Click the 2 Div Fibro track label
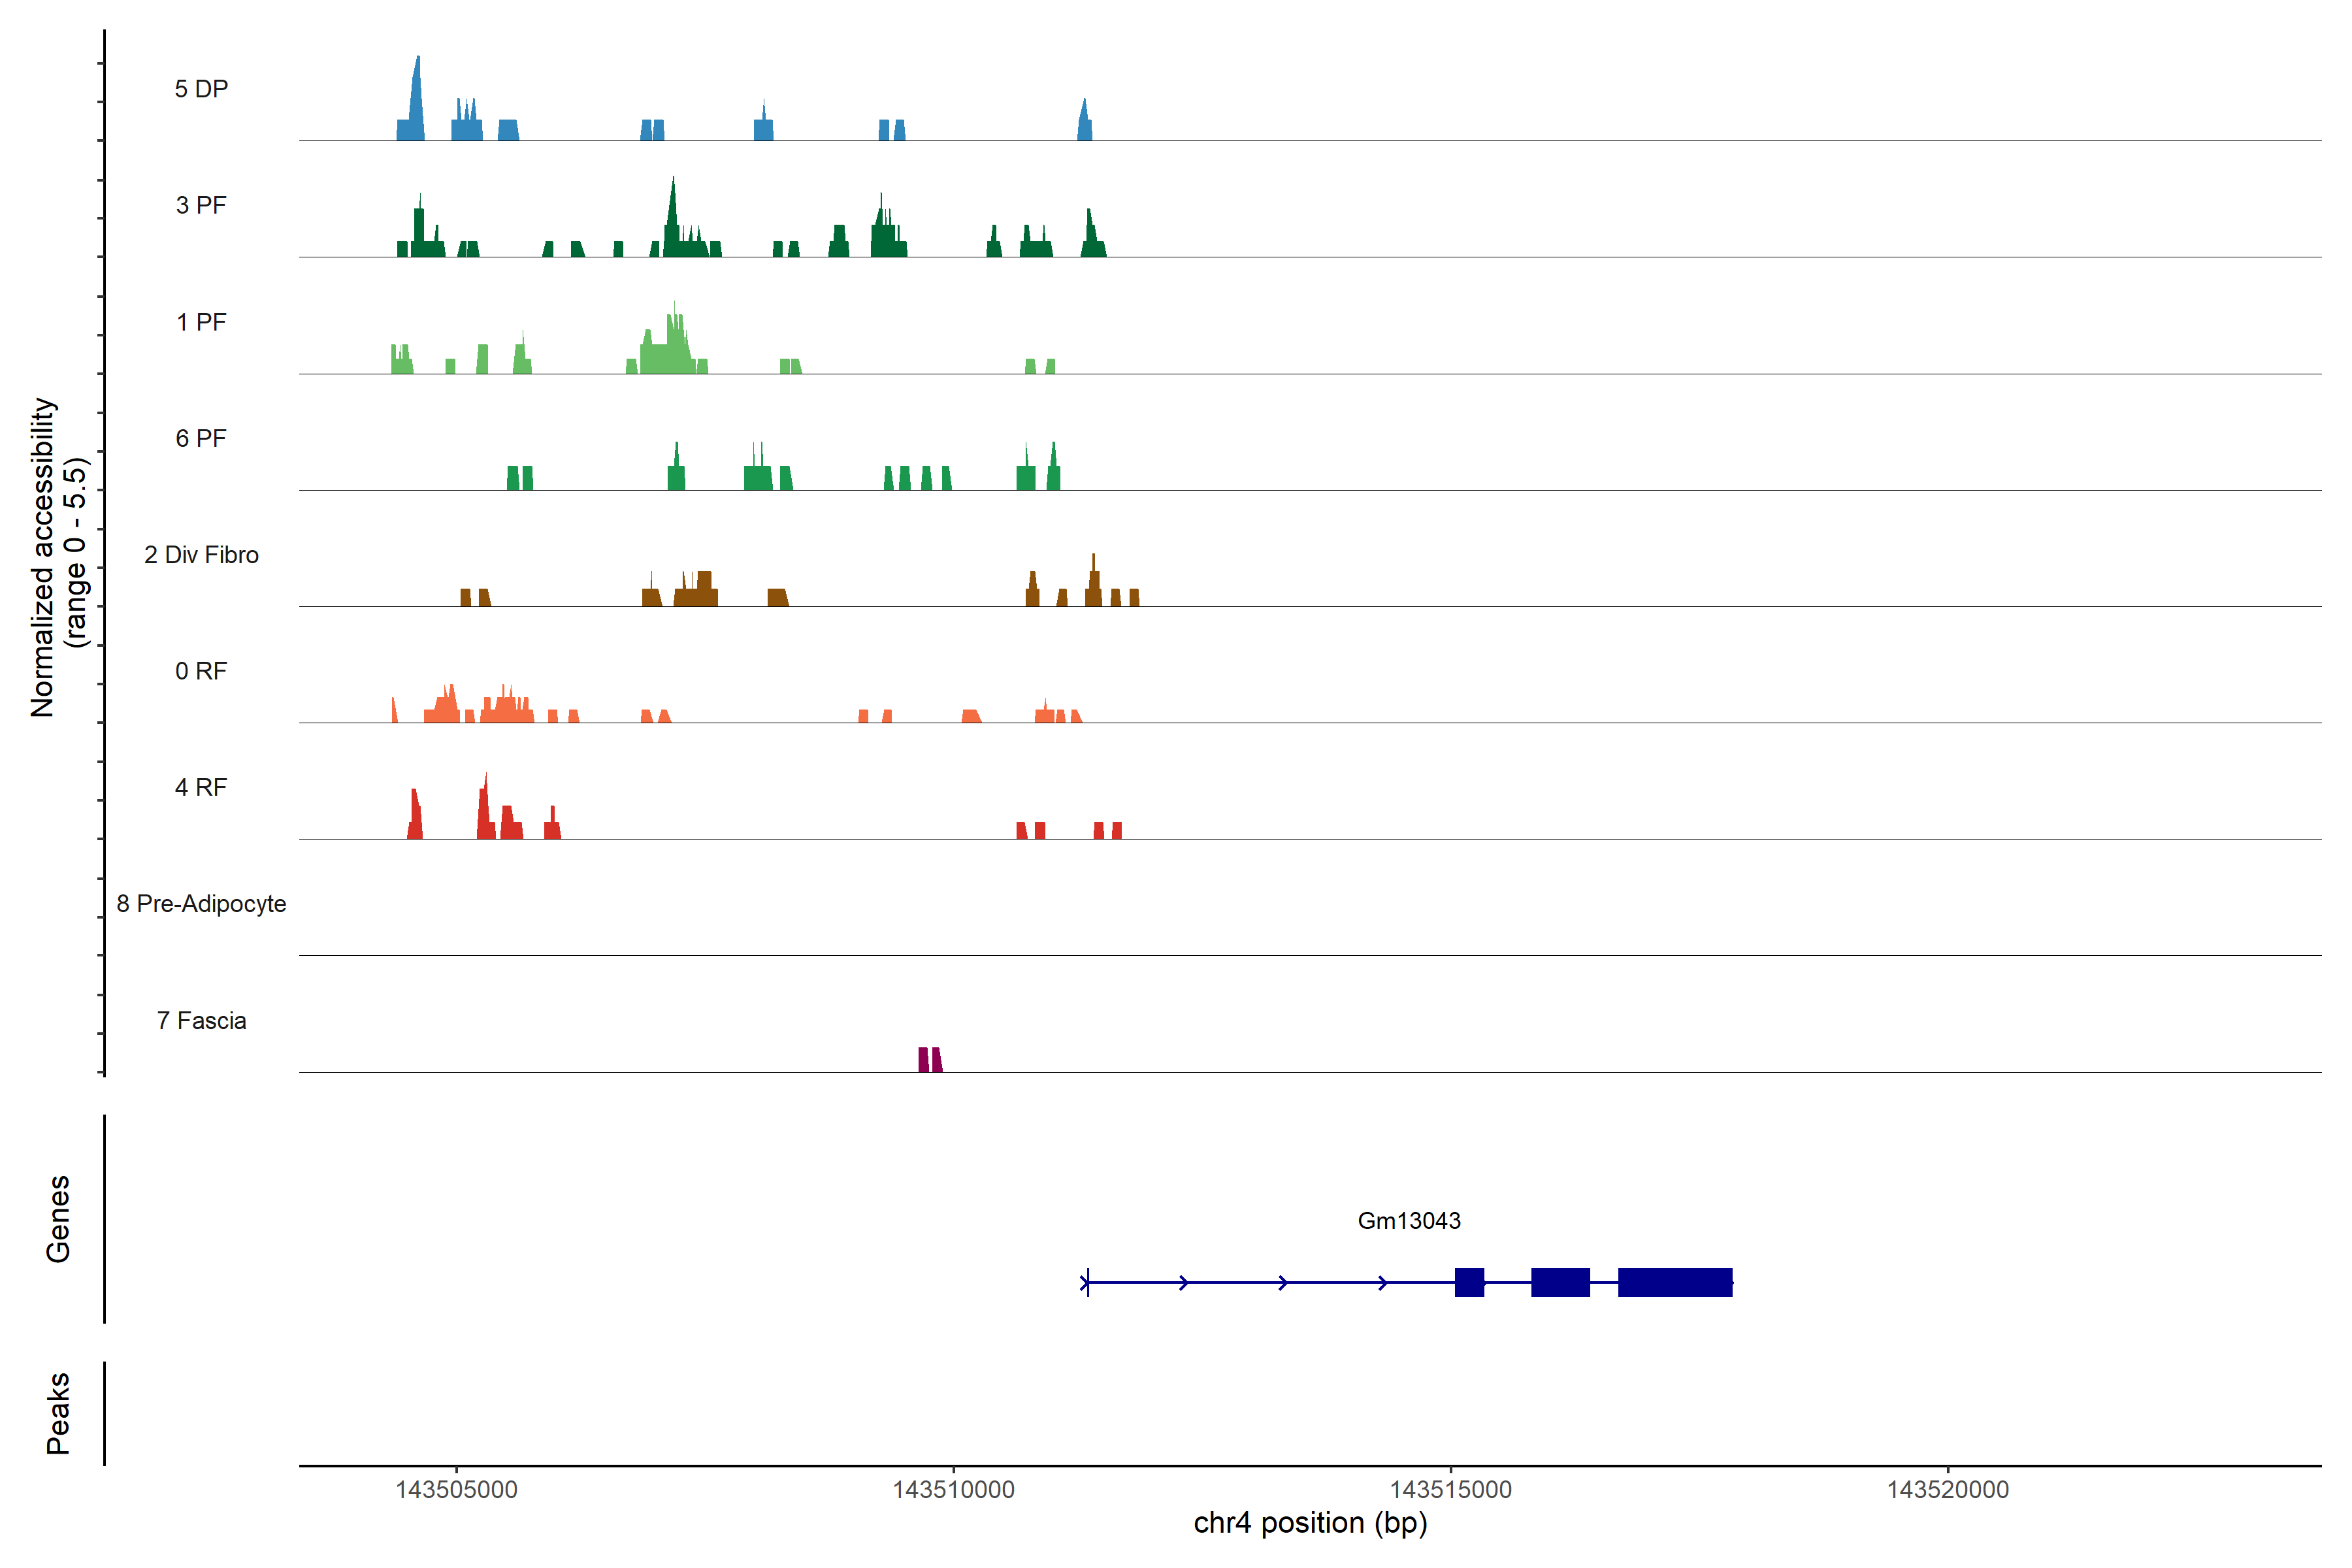2352x1568 pixels. point(201,555)
